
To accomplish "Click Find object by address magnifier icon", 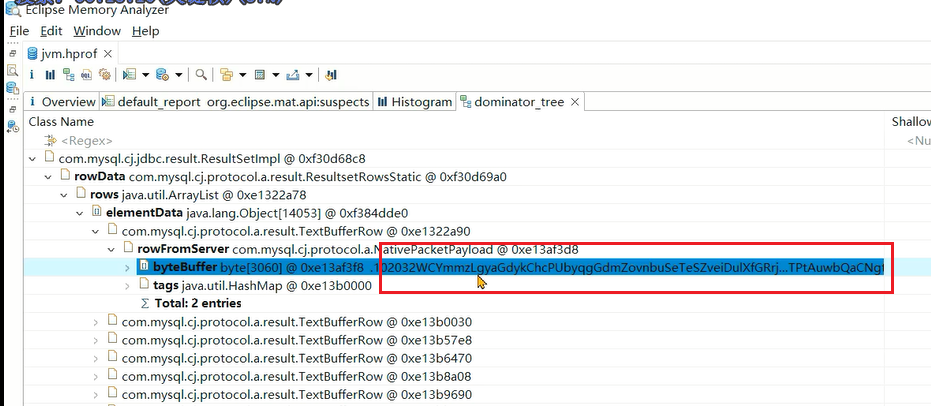I will 201,75.
